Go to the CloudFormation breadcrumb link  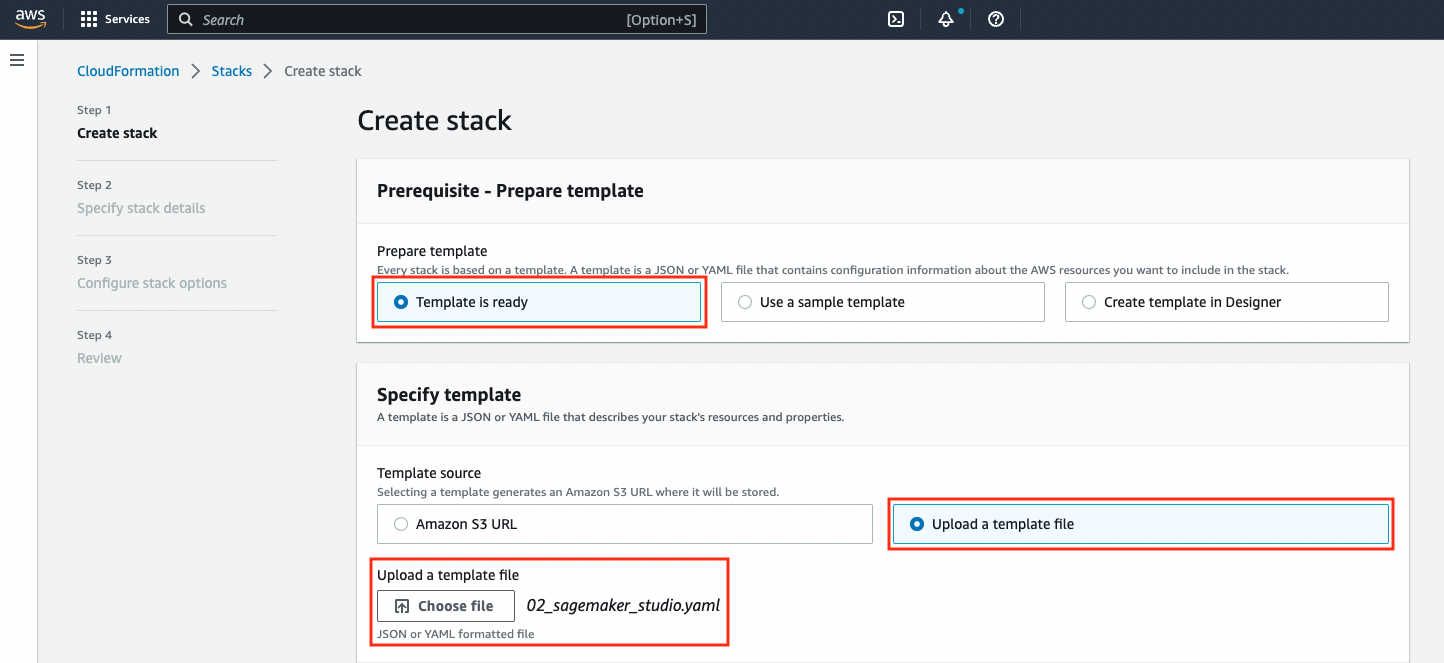click(128, 71)
